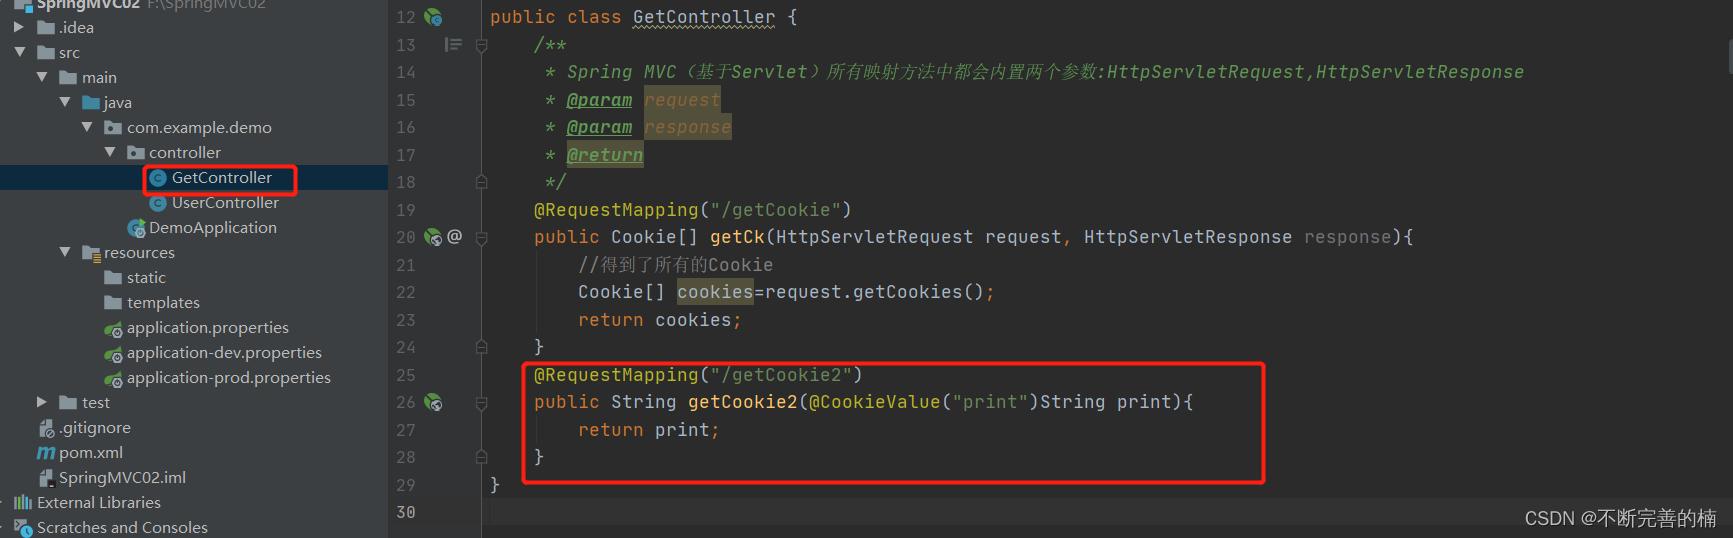1733x538 pixels.
Task: Click the GetController class name in code
Action: (x=704, y=17)
